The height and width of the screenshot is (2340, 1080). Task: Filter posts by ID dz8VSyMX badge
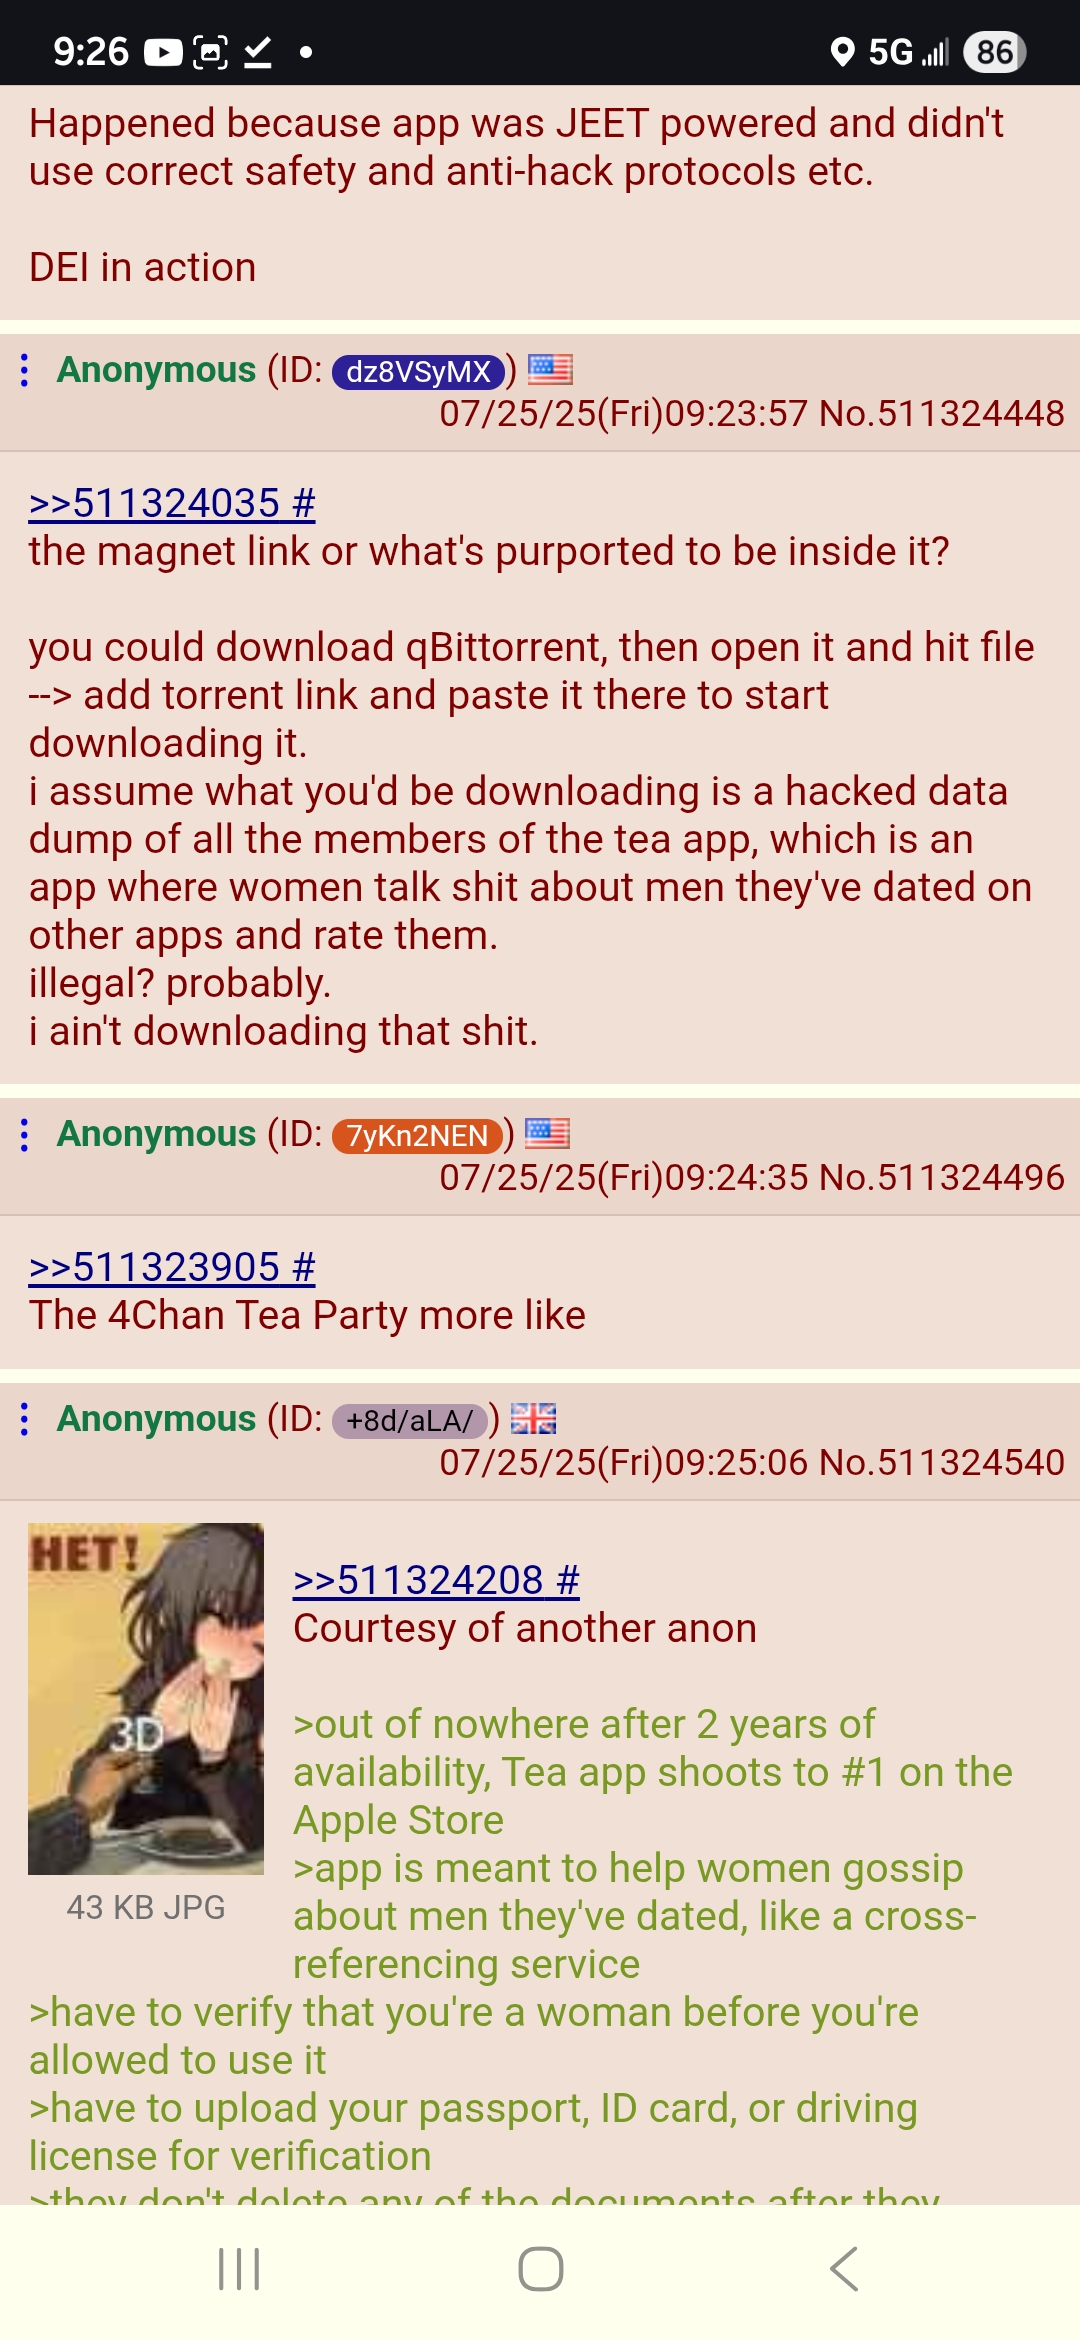[x=418, y=371]
